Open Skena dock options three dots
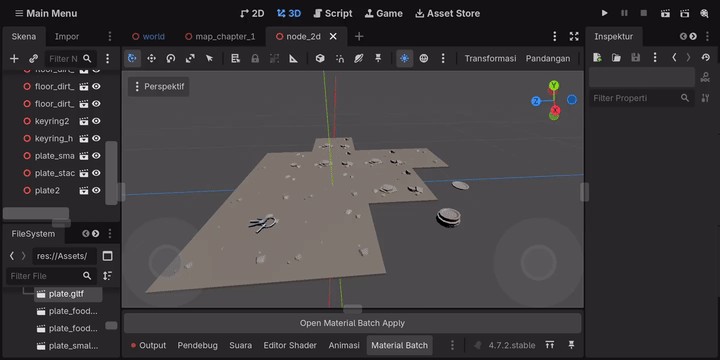The image size is (720, 360). [109, 36]
